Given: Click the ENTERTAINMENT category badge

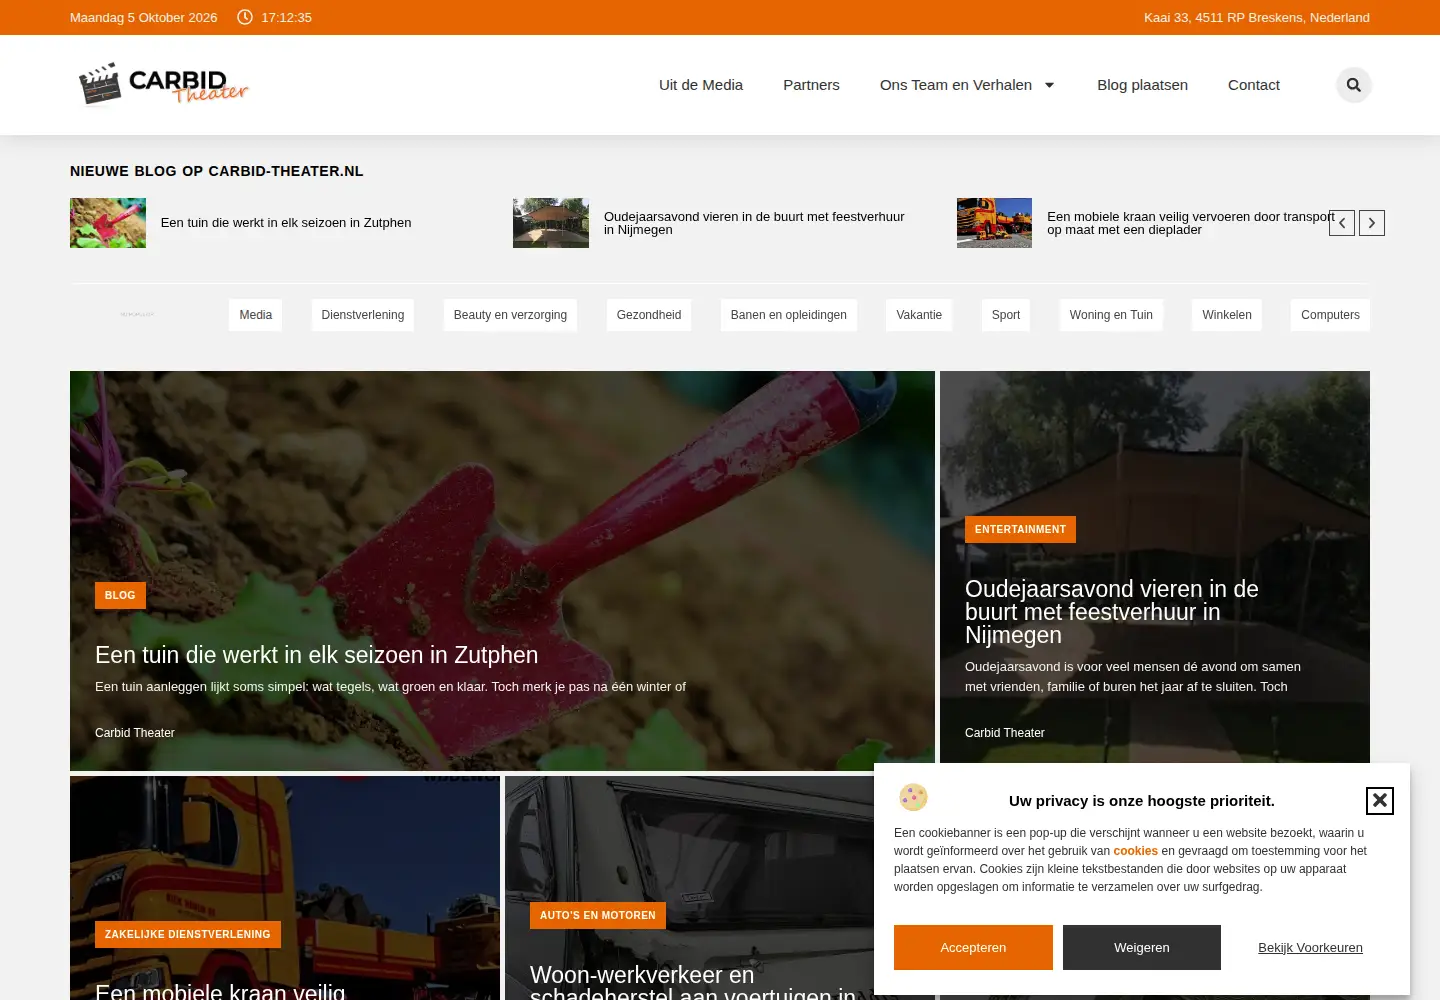Looking at the screenshot, I should pos(1020,529).
